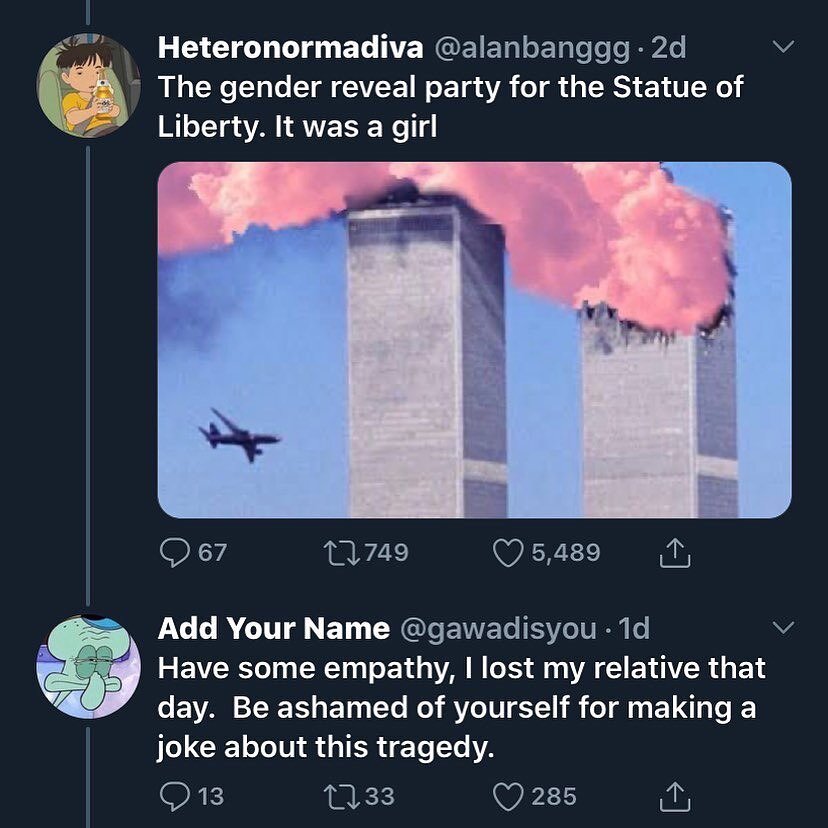The height and width of the screenshot is (828, 828).
Task: Share the Add Your Name reply
Action: 673,796
